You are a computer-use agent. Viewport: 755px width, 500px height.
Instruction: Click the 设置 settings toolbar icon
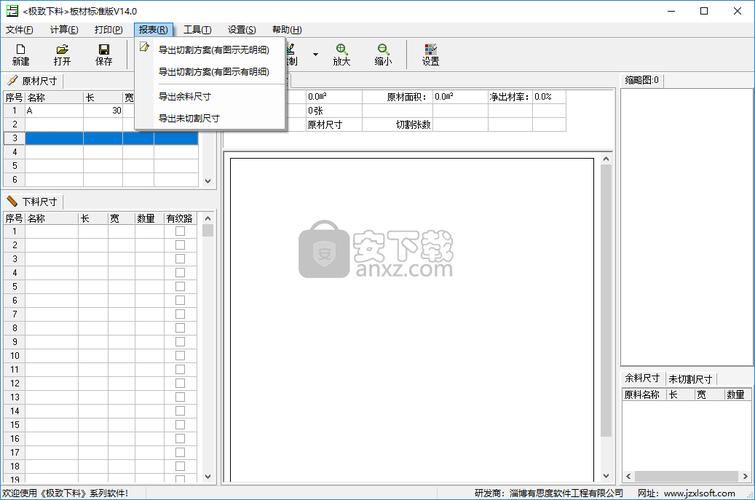(430, 54)
